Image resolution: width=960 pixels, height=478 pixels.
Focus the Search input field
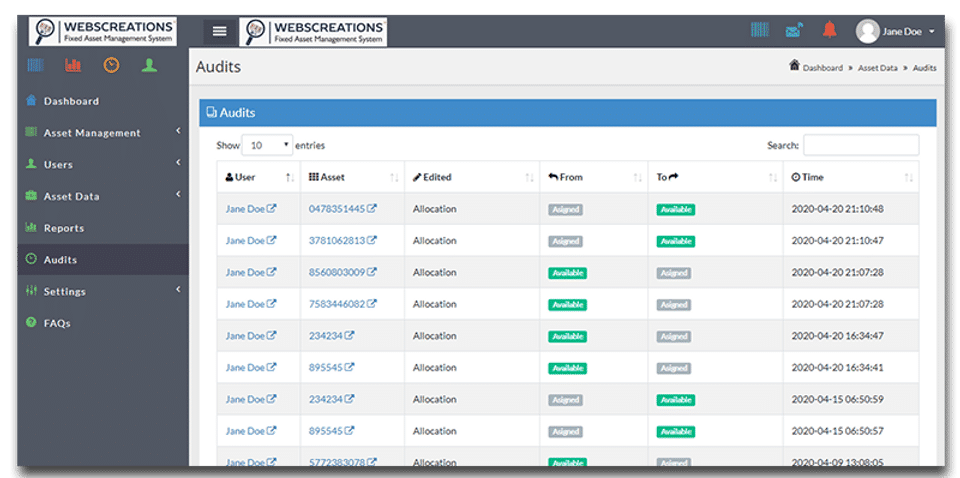click(861, 145)
